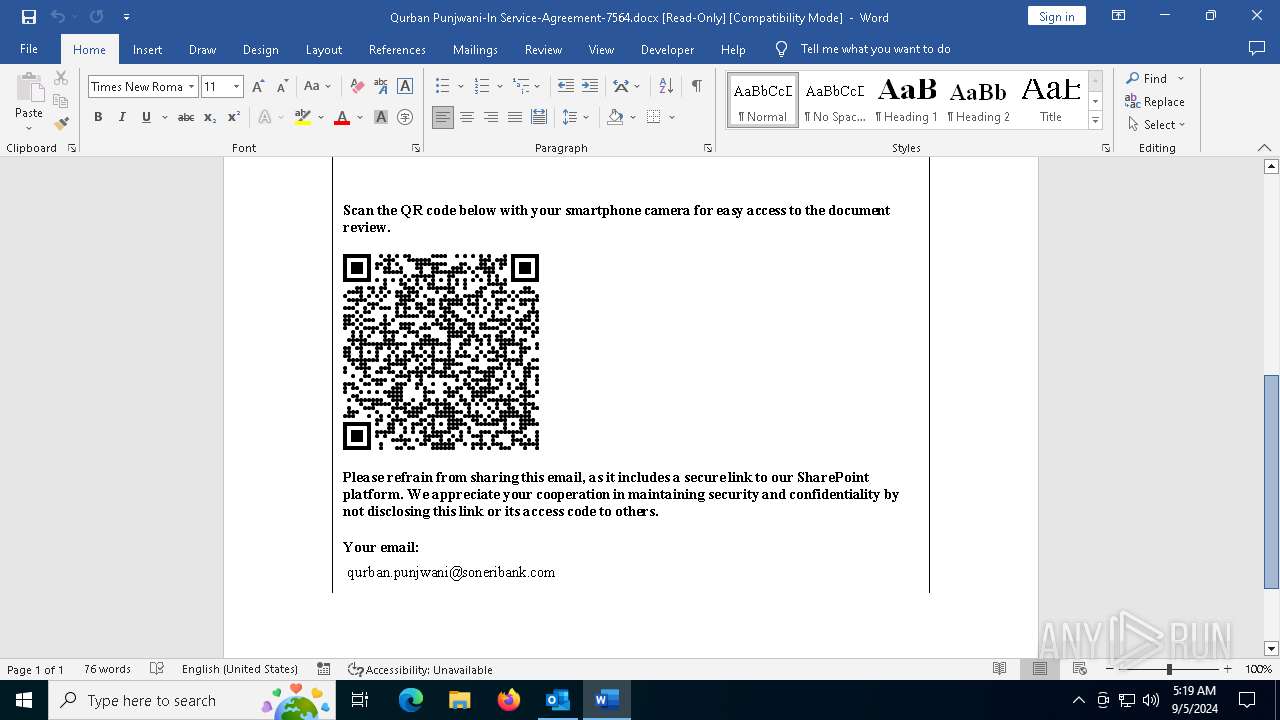1280x720 pixels.
Task: Apply superscript formatting
Action: pyautogui.click(x=233, y=117)
